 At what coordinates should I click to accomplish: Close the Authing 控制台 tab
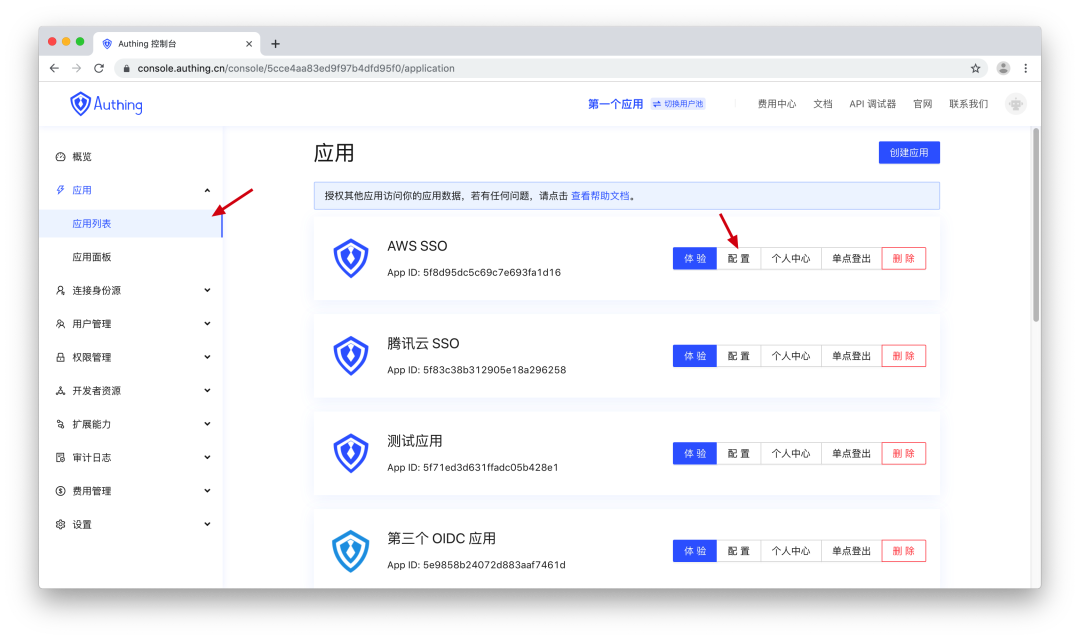(249, 43)
